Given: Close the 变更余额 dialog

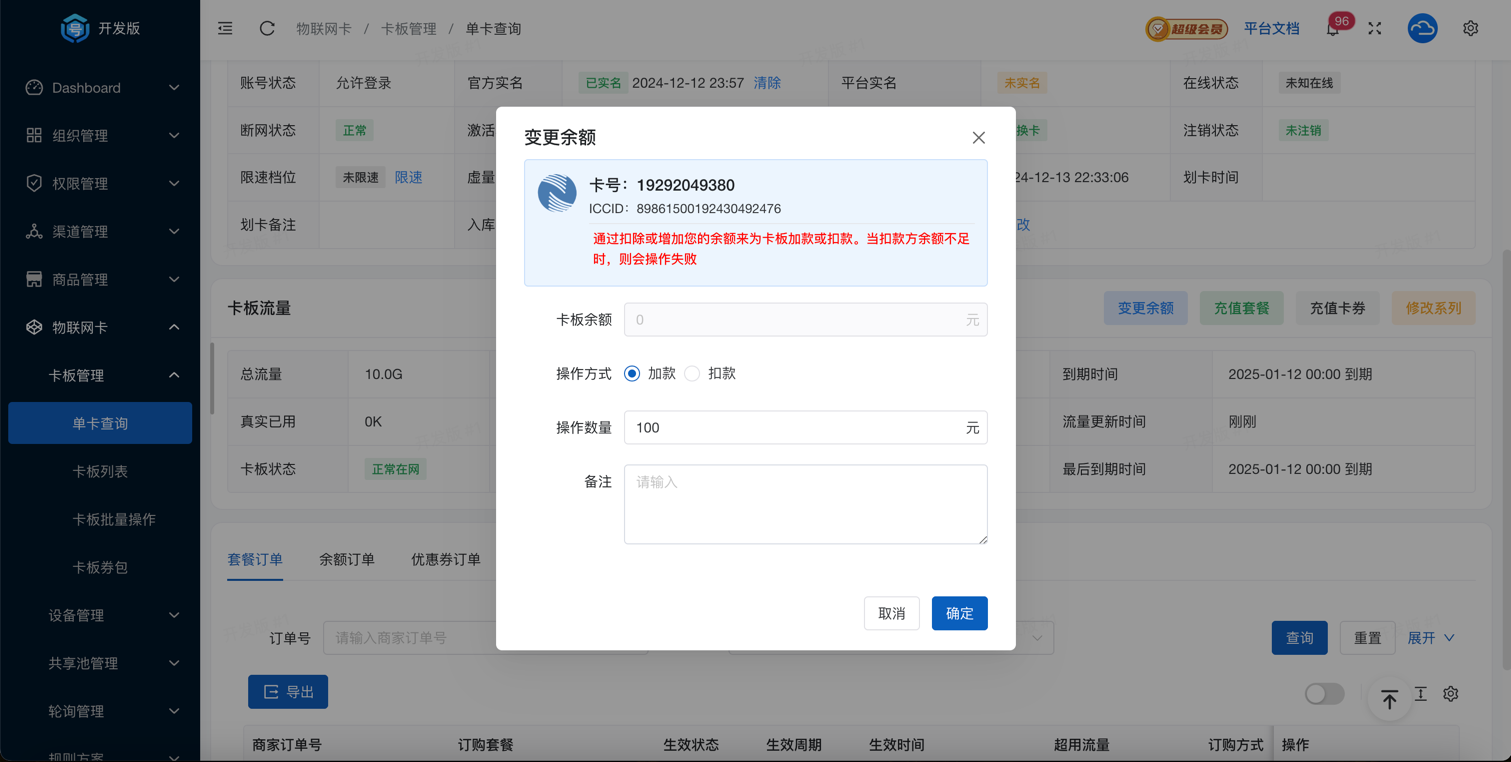Looking at the screenshot, I should (x=978, y=138).
